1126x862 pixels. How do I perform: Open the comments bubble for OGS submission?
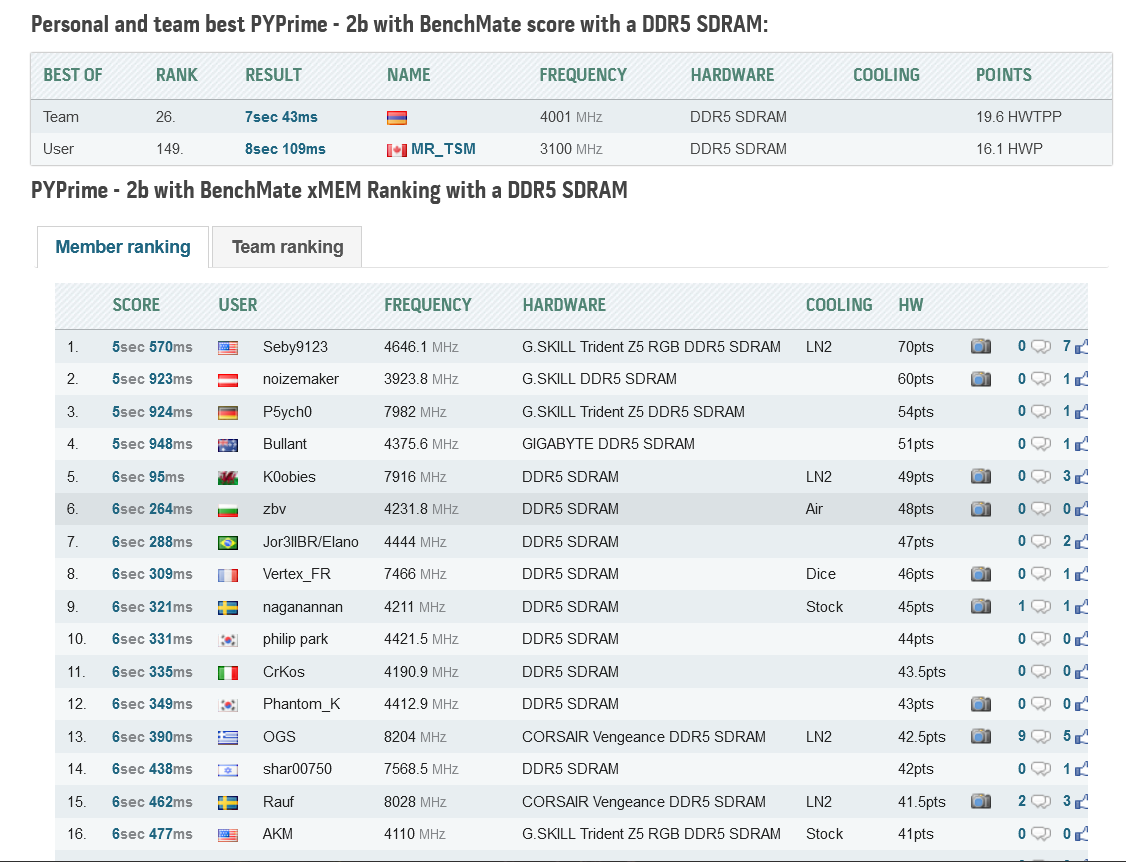[1041, 737]
